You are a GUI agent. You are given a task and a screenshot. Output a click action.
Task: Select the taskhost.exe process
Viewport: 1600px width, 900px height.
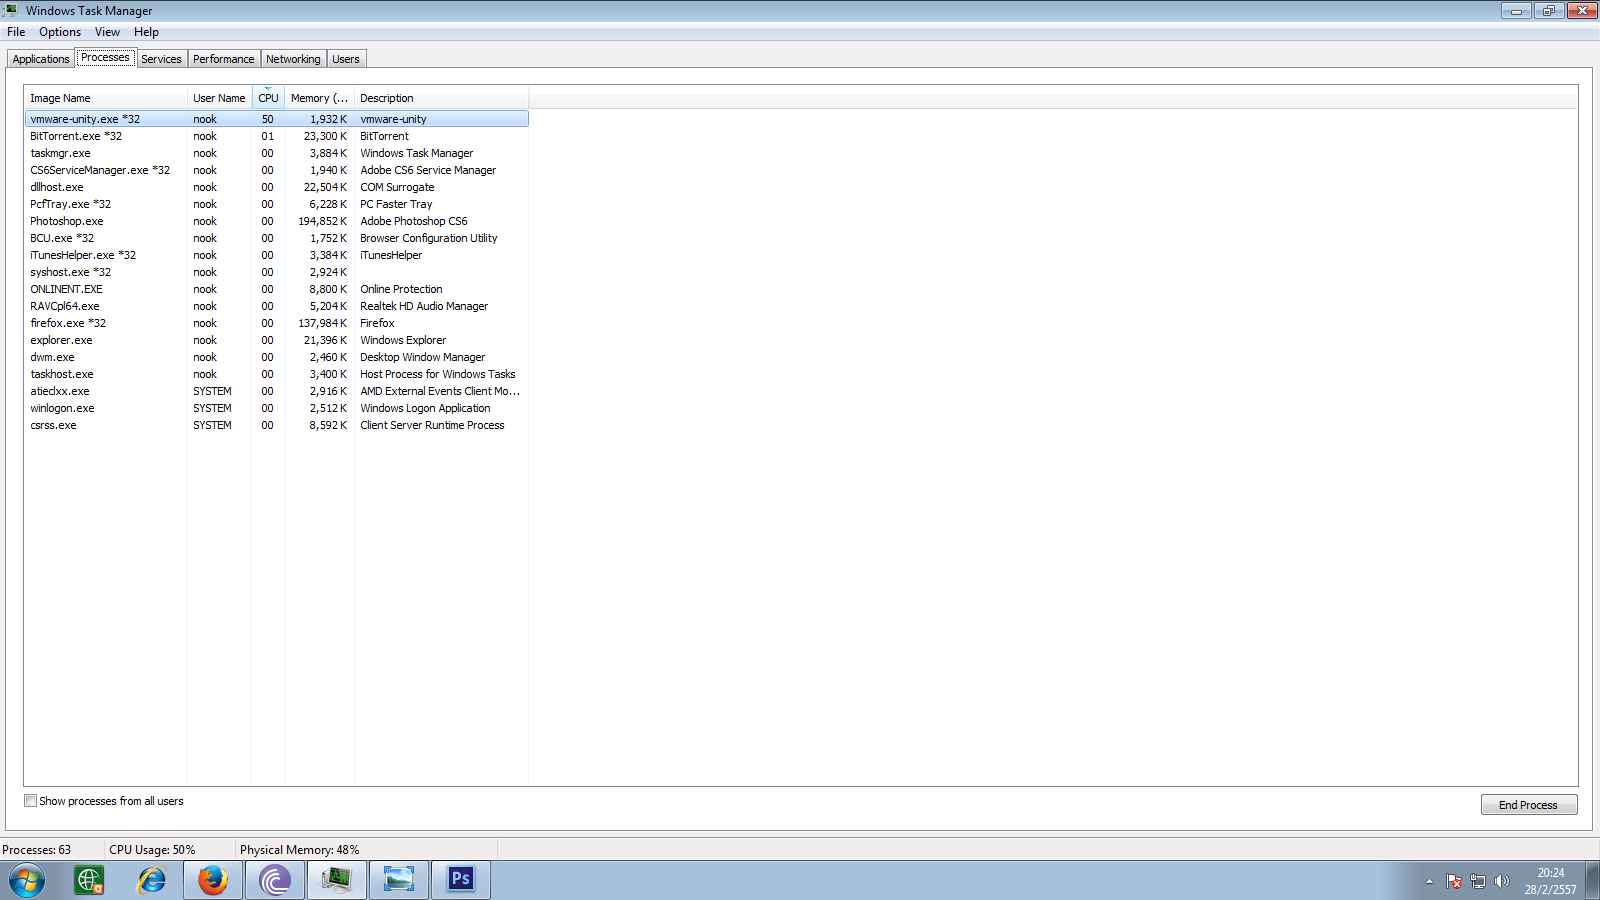point(277,374)
